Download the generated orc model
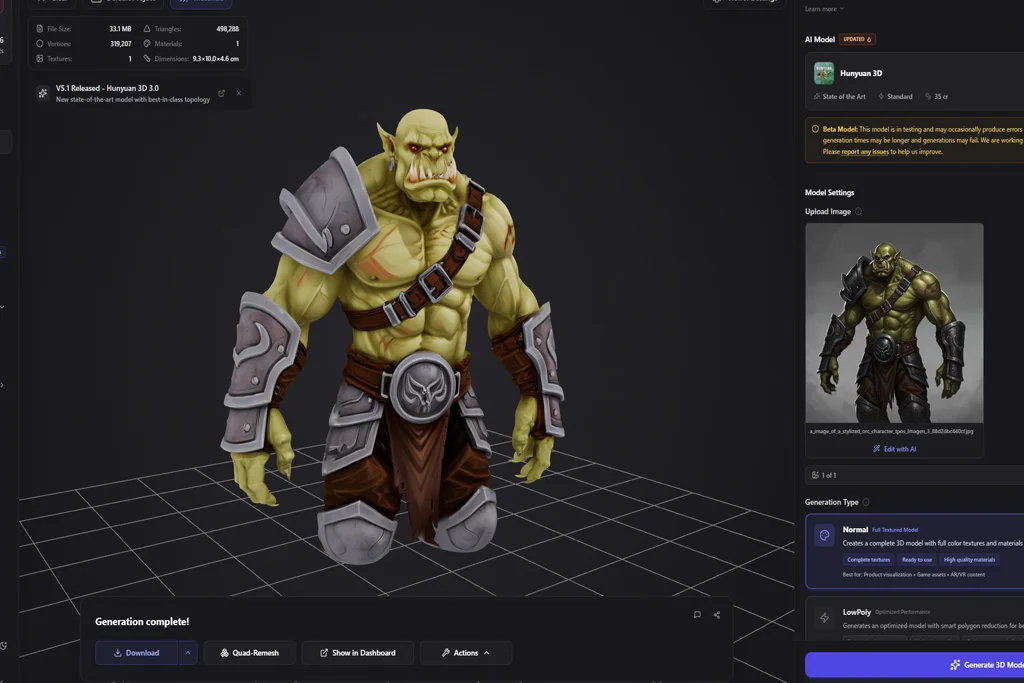The image size is (1024, 683). pos(136,652)
